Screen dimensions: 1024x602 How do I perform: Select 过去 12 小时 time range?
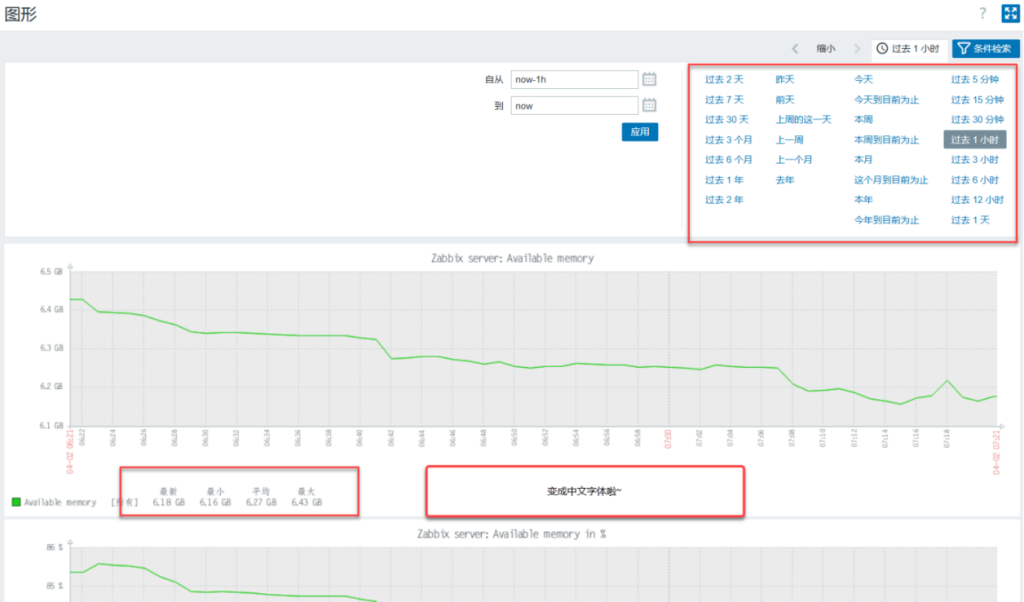point(976,199)
